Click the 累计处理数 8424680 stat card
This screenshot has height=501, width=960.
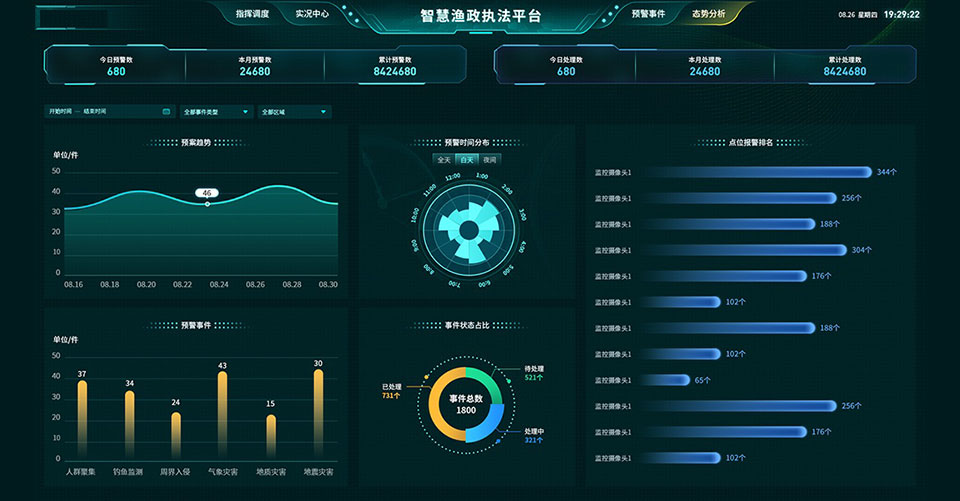844,66
